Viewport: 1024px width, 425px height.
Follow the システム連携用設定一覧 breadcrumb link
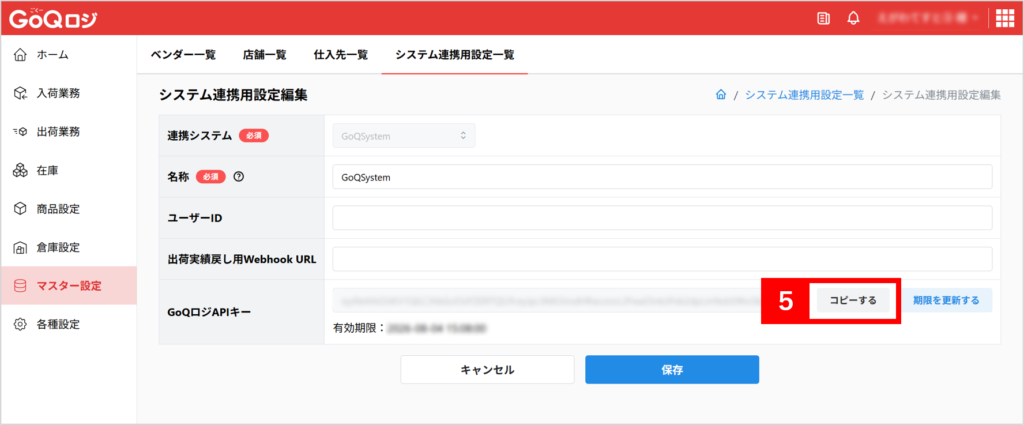click(x=805, y=95)
